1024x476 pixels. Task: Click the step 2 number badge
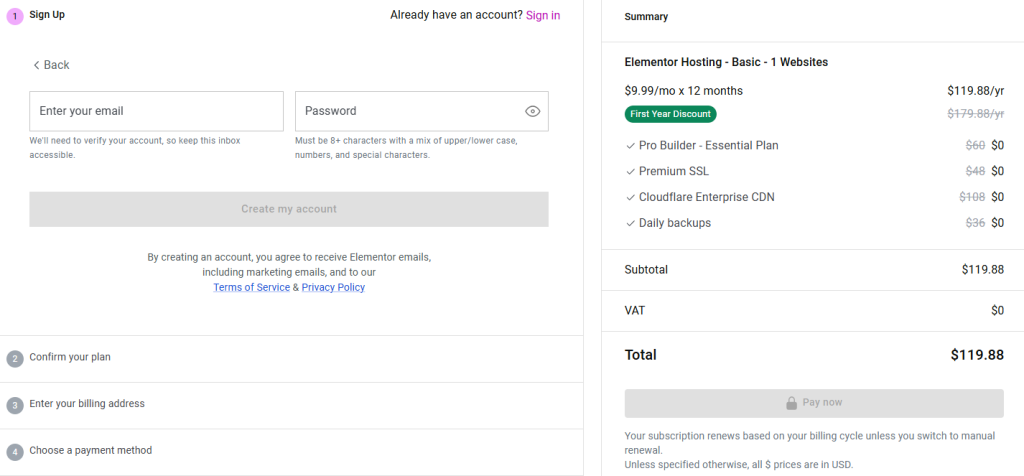pos(15,358)
